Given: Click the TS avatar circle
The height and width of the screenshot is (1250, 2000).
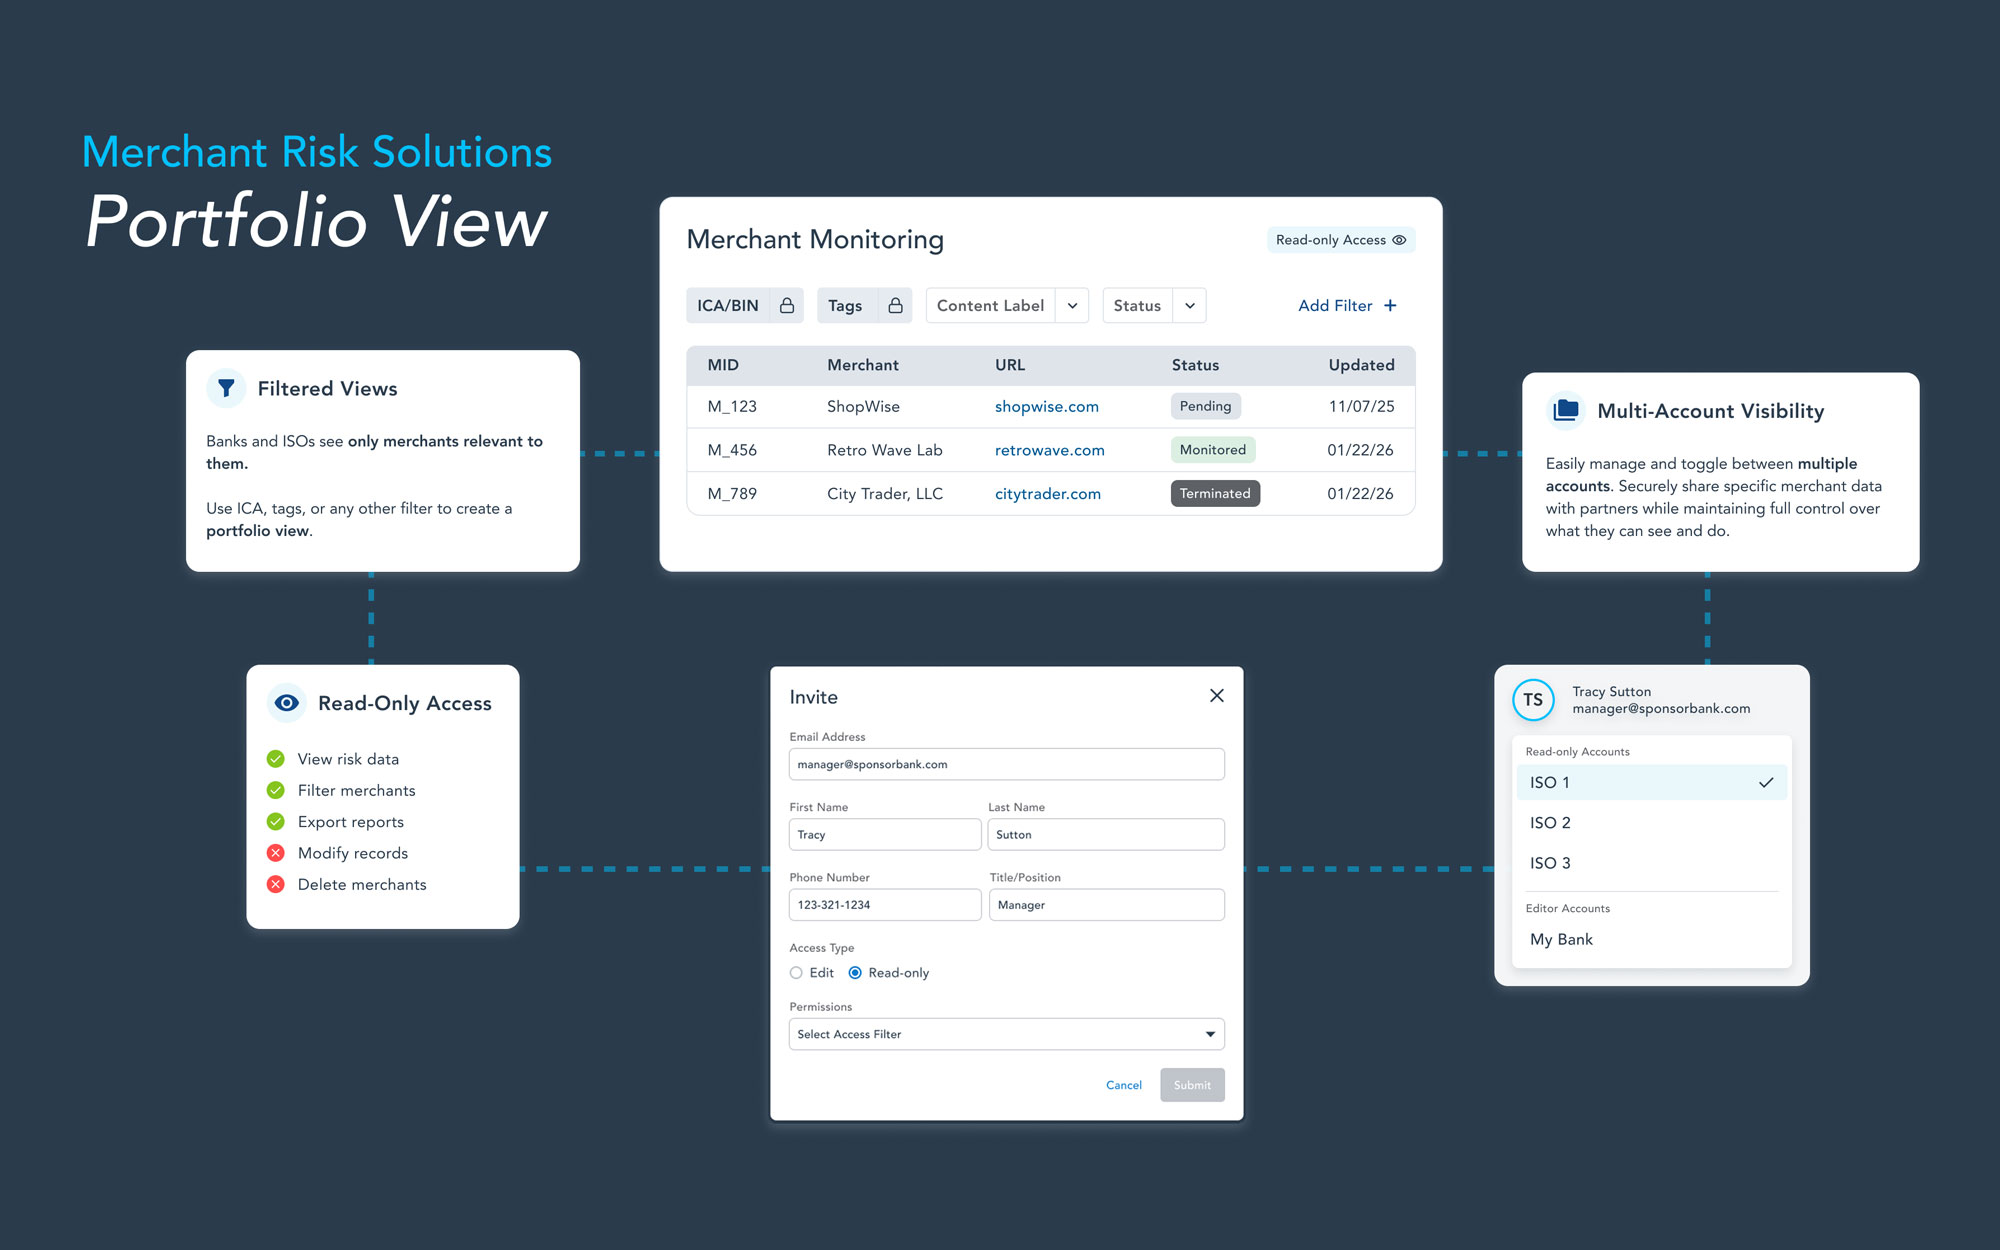Looking at the screenshot, I should click(x=1533, y=700).
